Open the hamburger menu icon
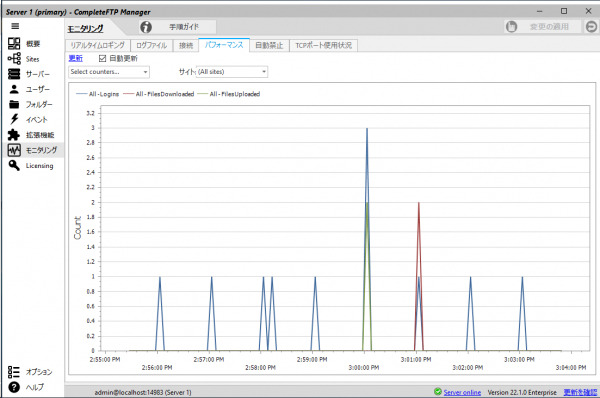The height and width of the screenshot is (398, 600). pos(15,26)
